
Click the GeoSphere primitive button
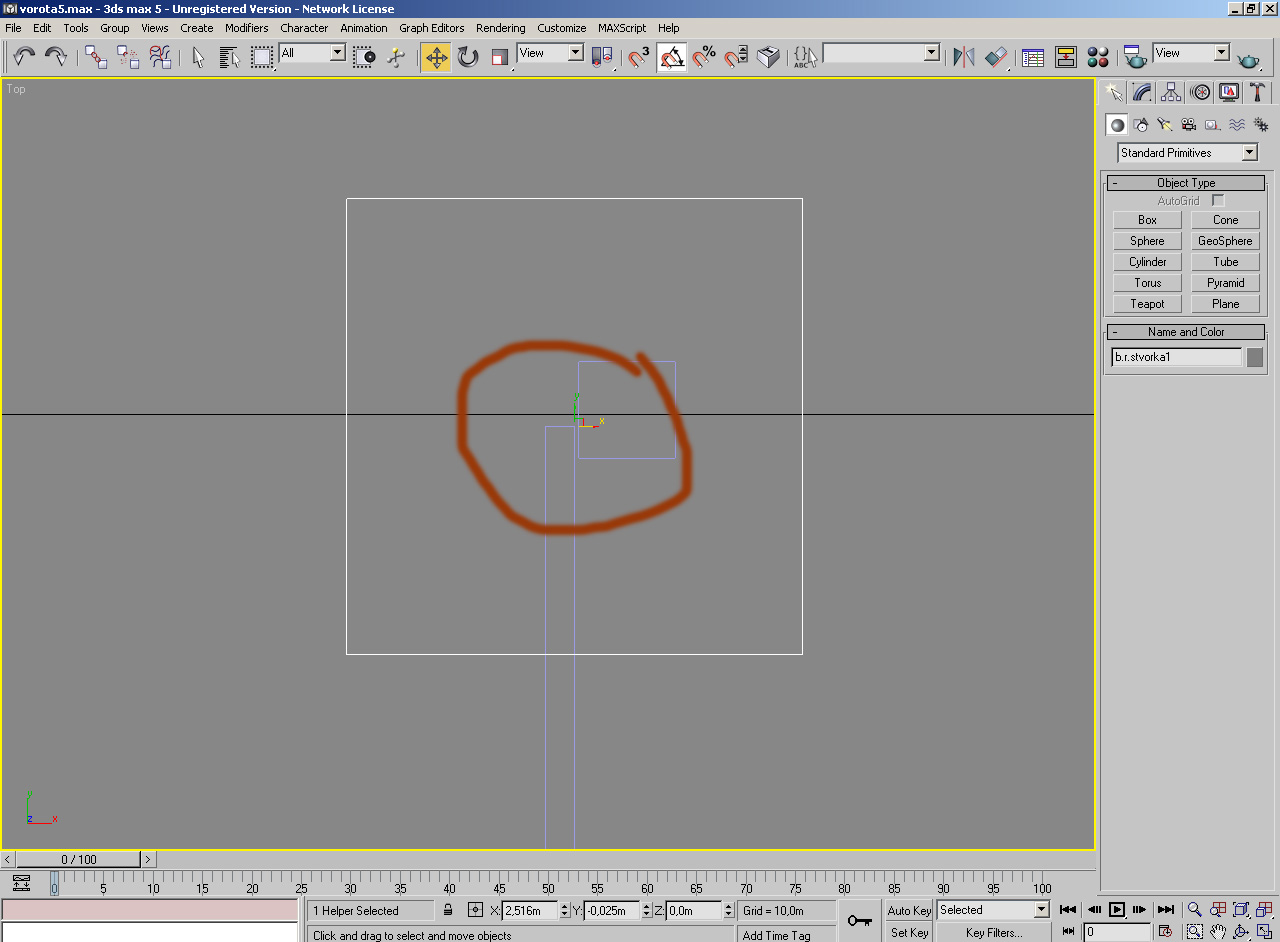coord(1225,241)
